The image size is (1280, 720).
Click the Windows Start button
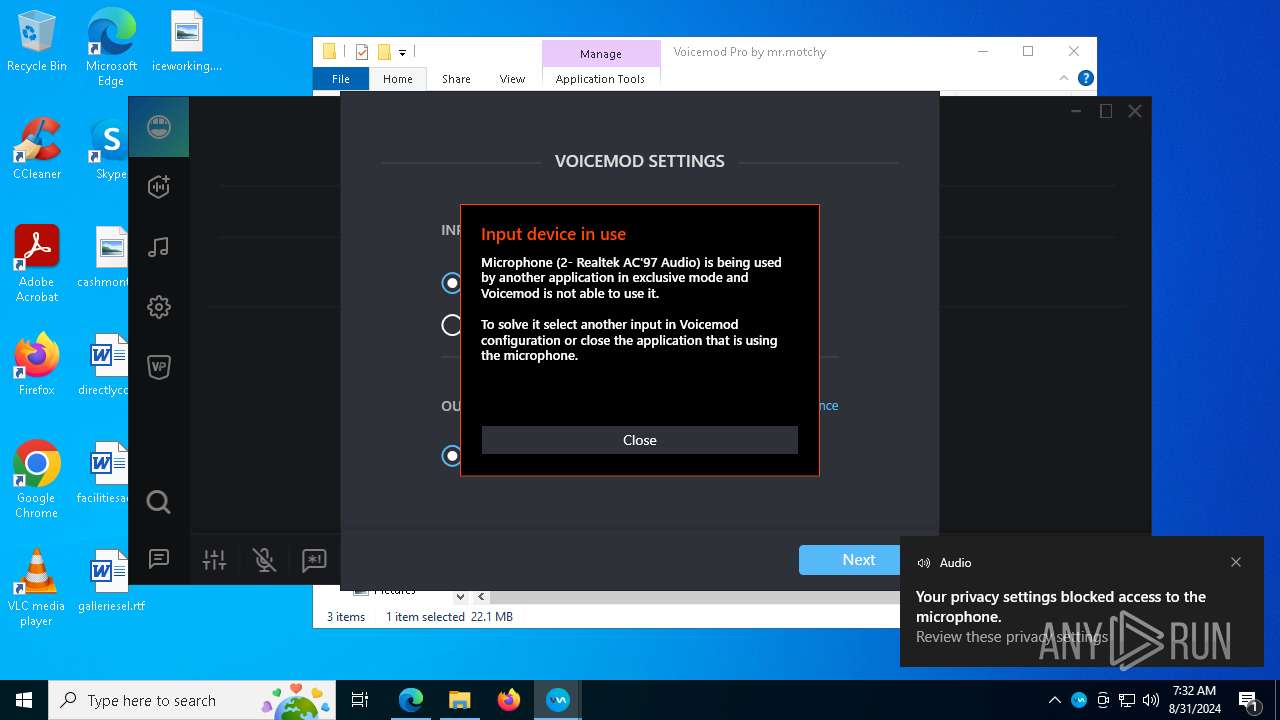pyautogui.click(x=24, y=700)
